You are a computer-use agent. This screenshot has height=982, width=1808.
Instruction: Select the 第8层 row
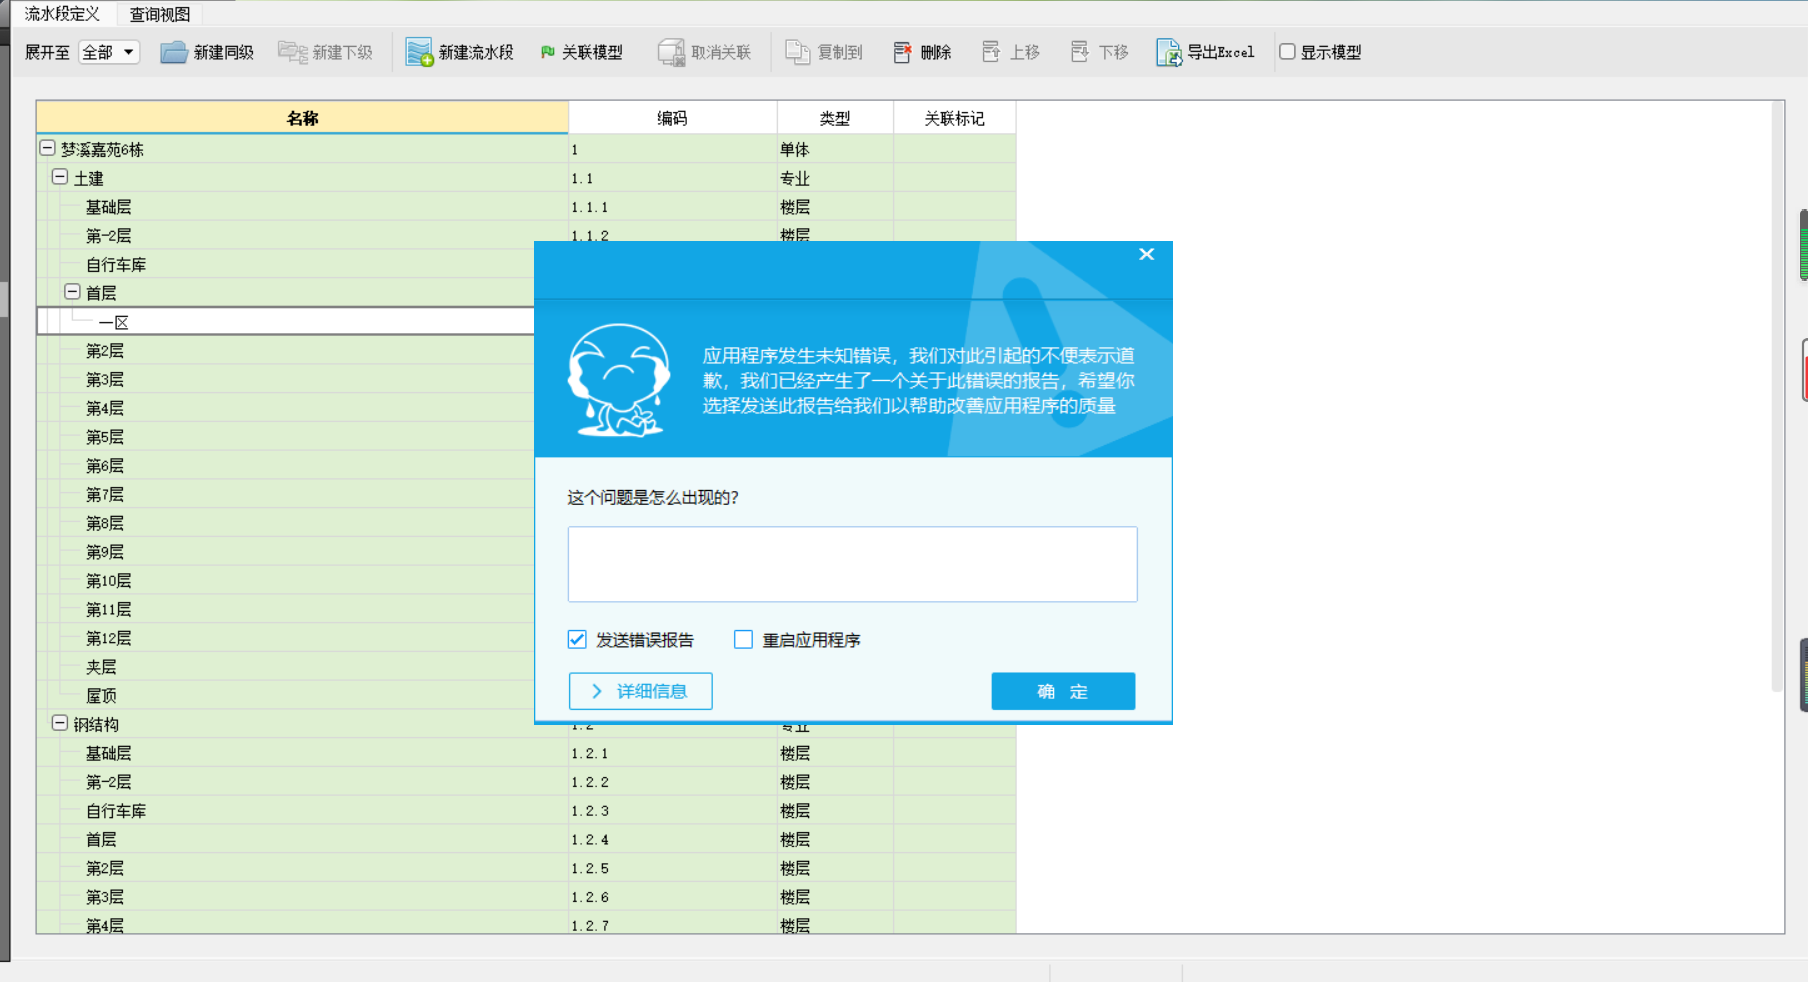(285, 523)
